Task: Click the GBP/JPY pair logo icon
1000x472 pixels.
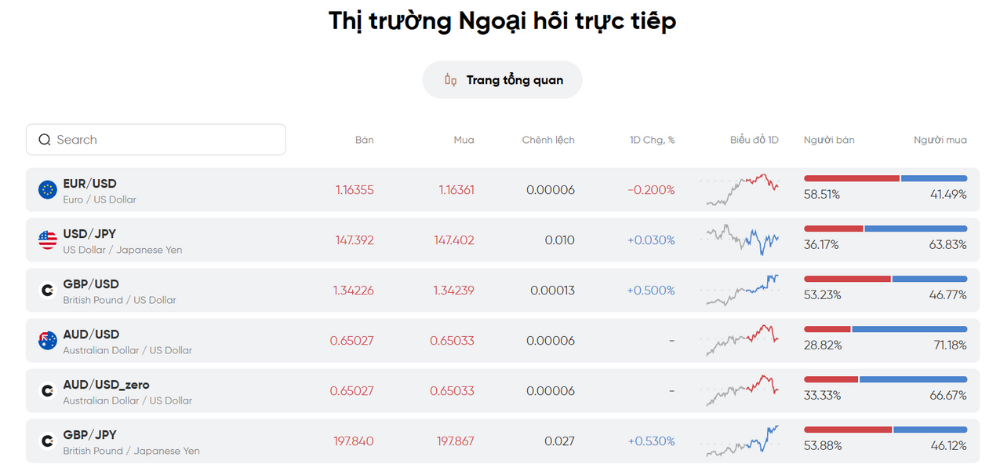Action: (47, 441)
